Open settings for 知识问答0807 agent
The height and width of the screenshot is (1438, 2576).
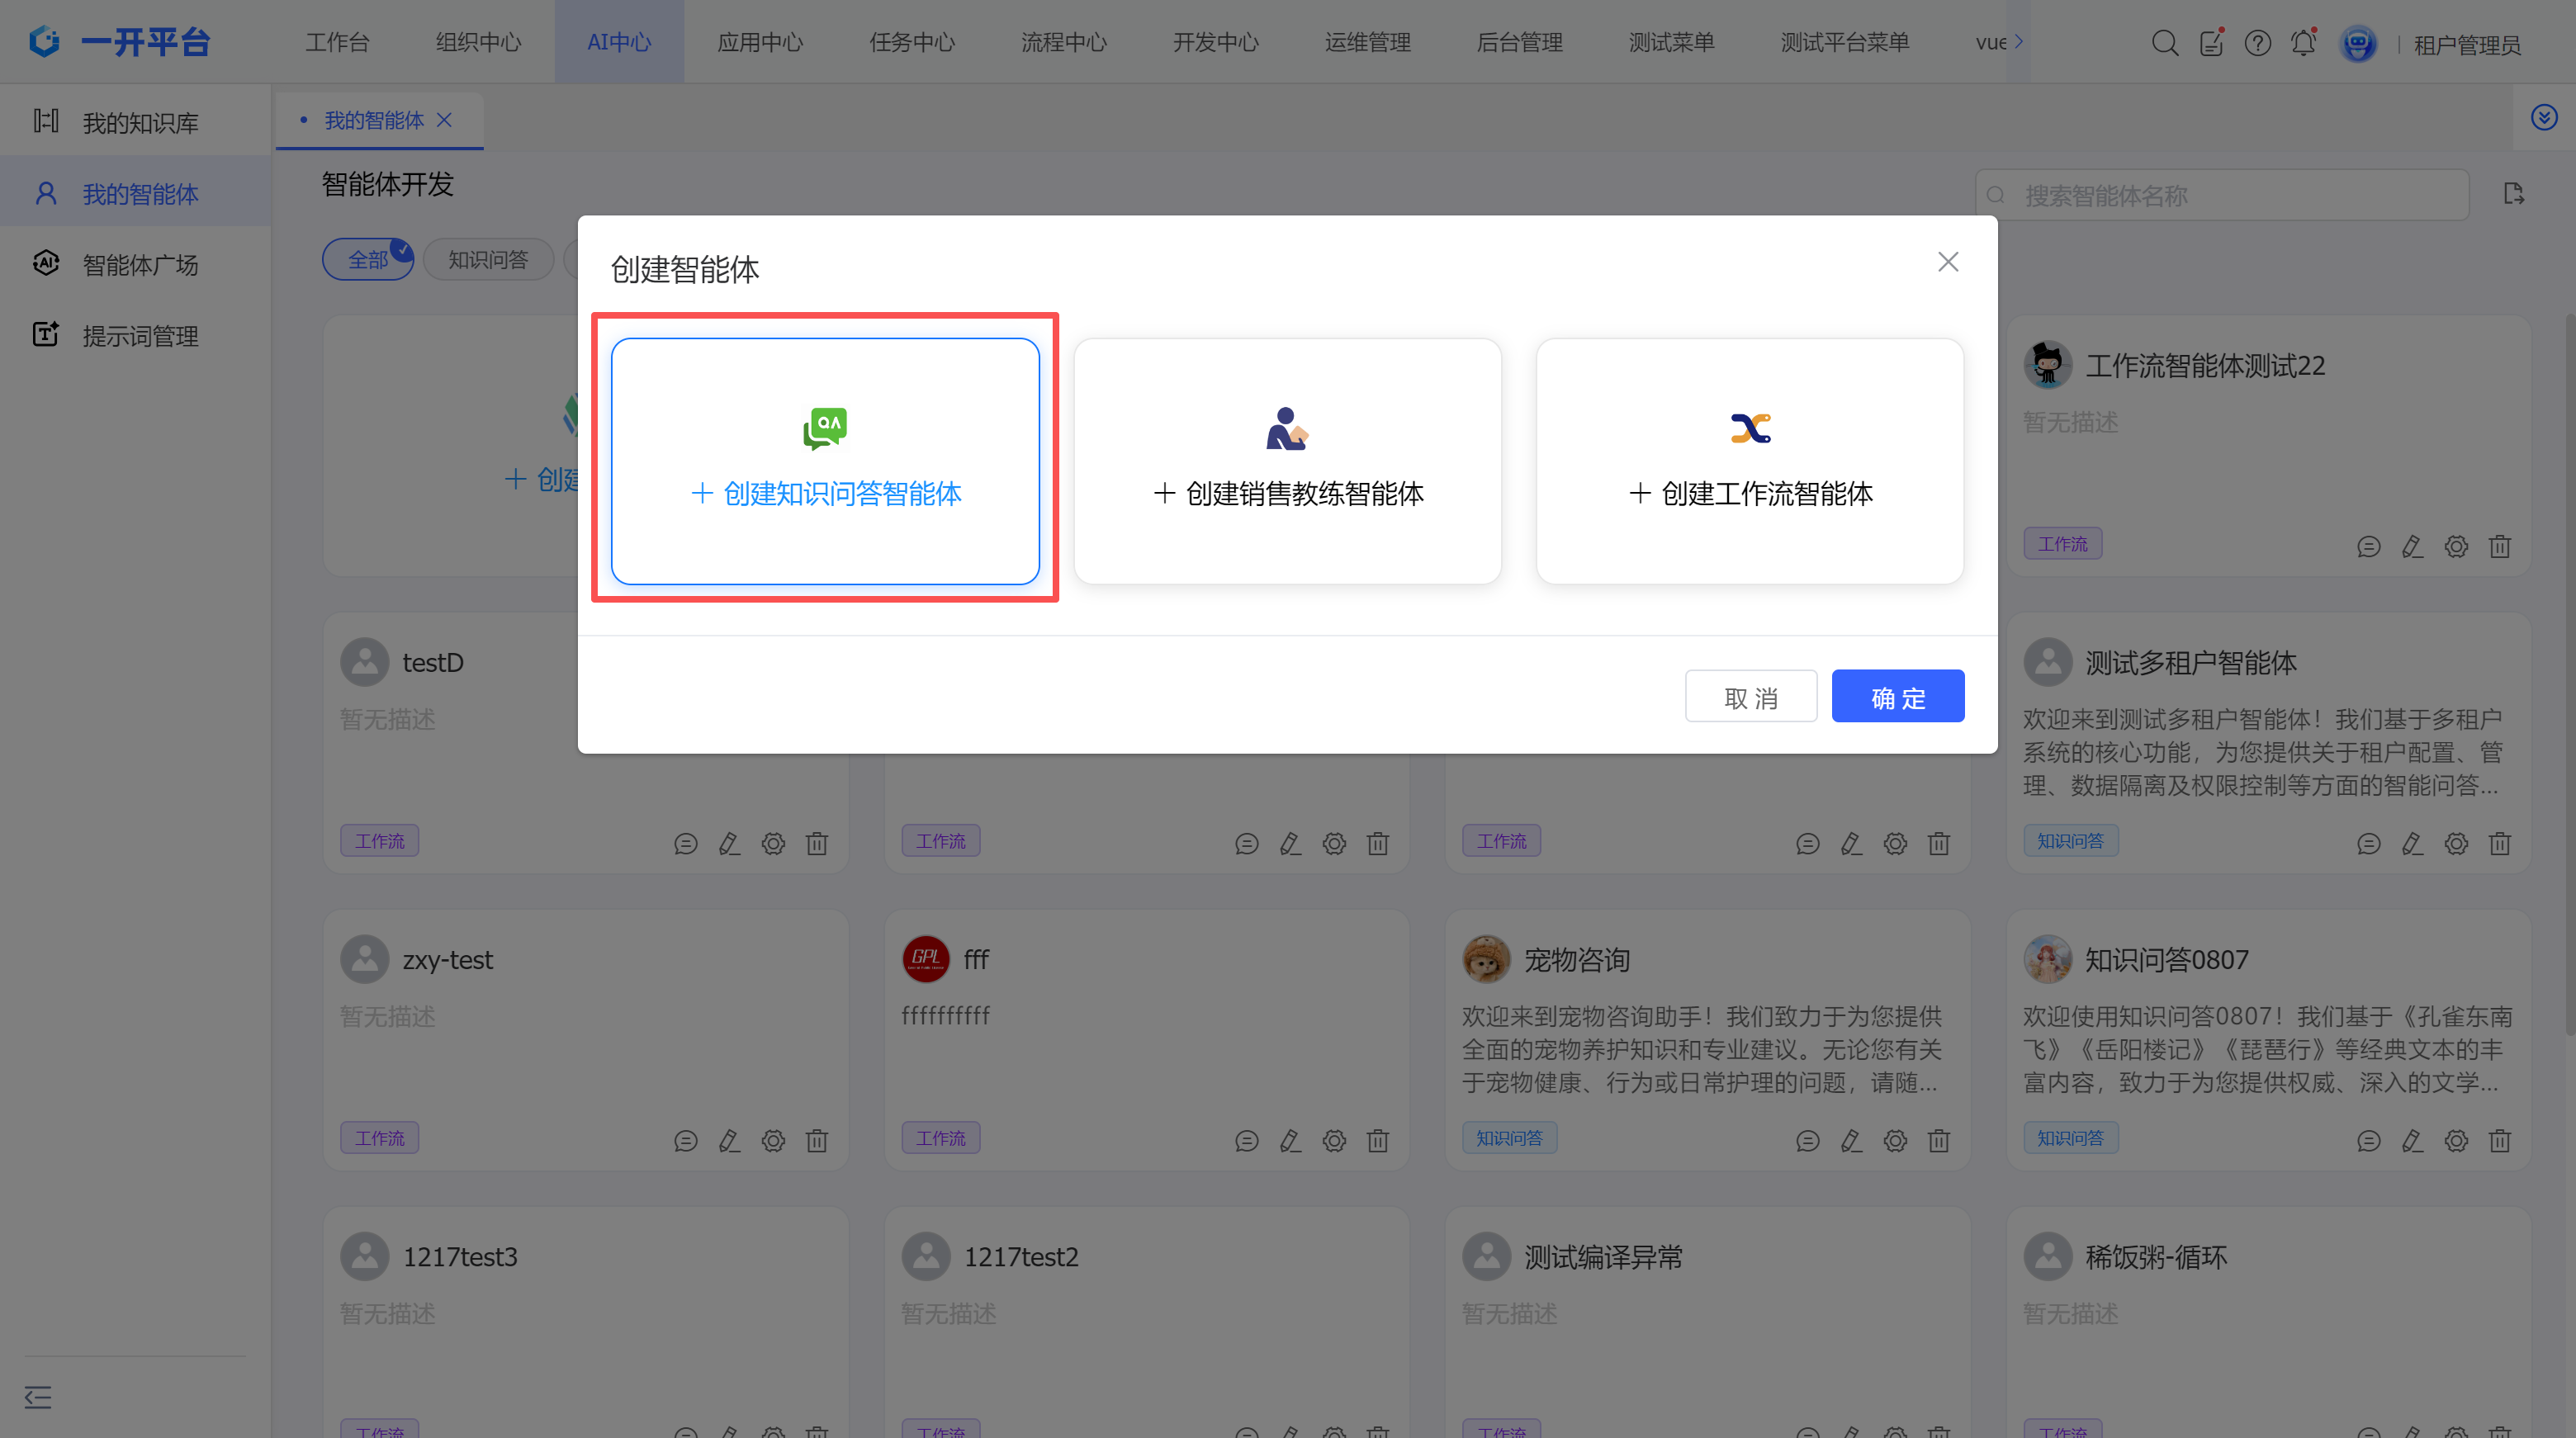[2455, 1140]
